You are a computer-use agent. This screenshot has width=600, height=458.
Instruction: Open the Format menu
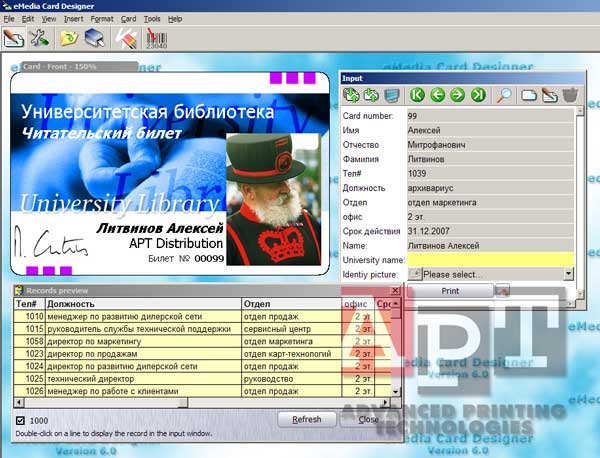(102, 19)
